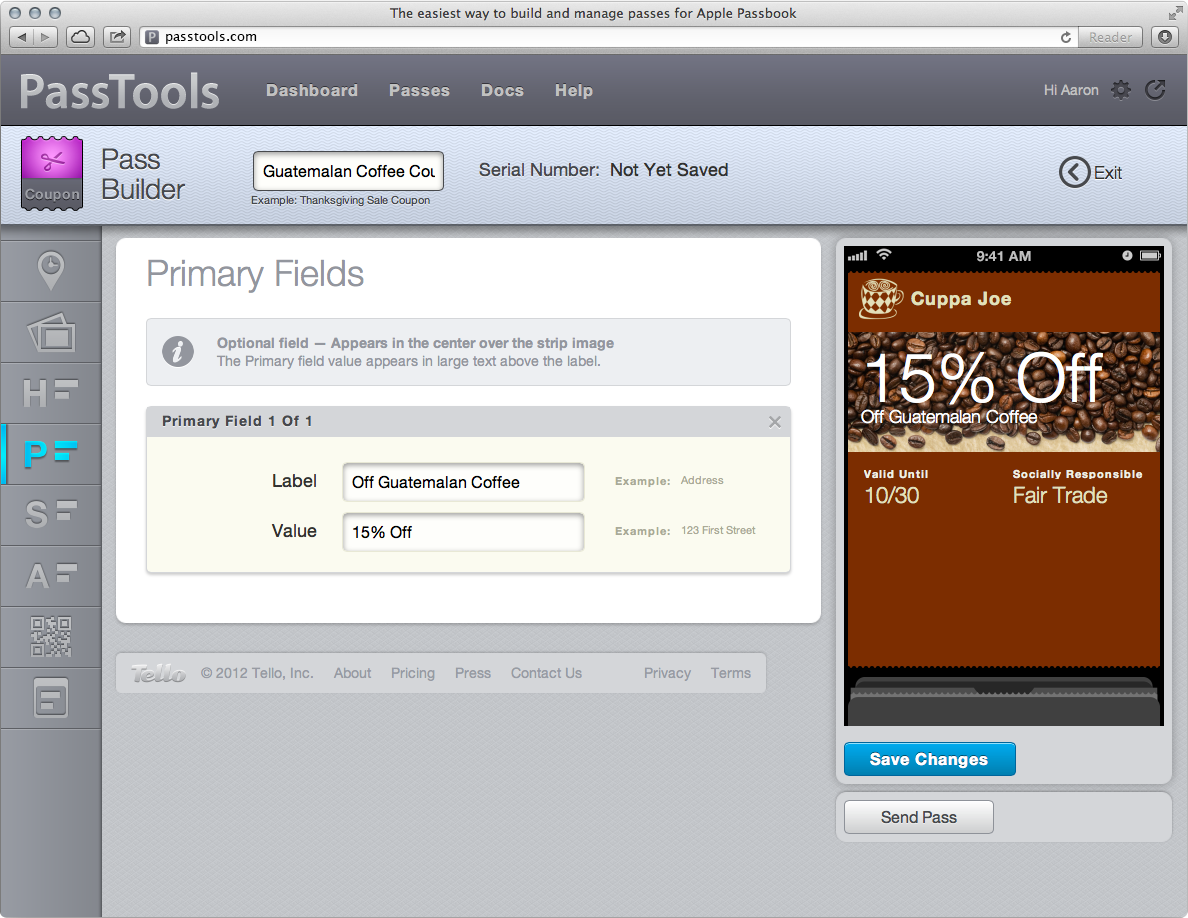Click Fair Trade value on pass preview
The width and height of the screenshot is (1188, 918).
pos(1060,495)
